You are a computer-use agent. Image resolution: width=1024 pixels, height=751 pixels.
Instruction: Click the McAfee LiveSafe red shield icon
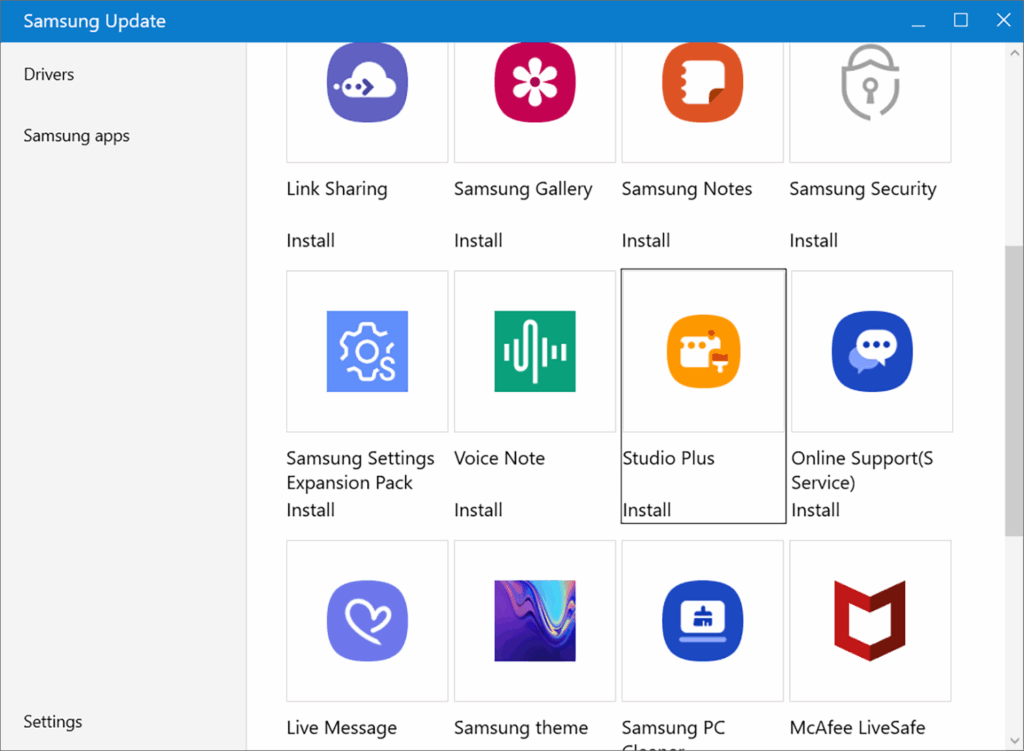pyautogui.click(x=870, y=620)
